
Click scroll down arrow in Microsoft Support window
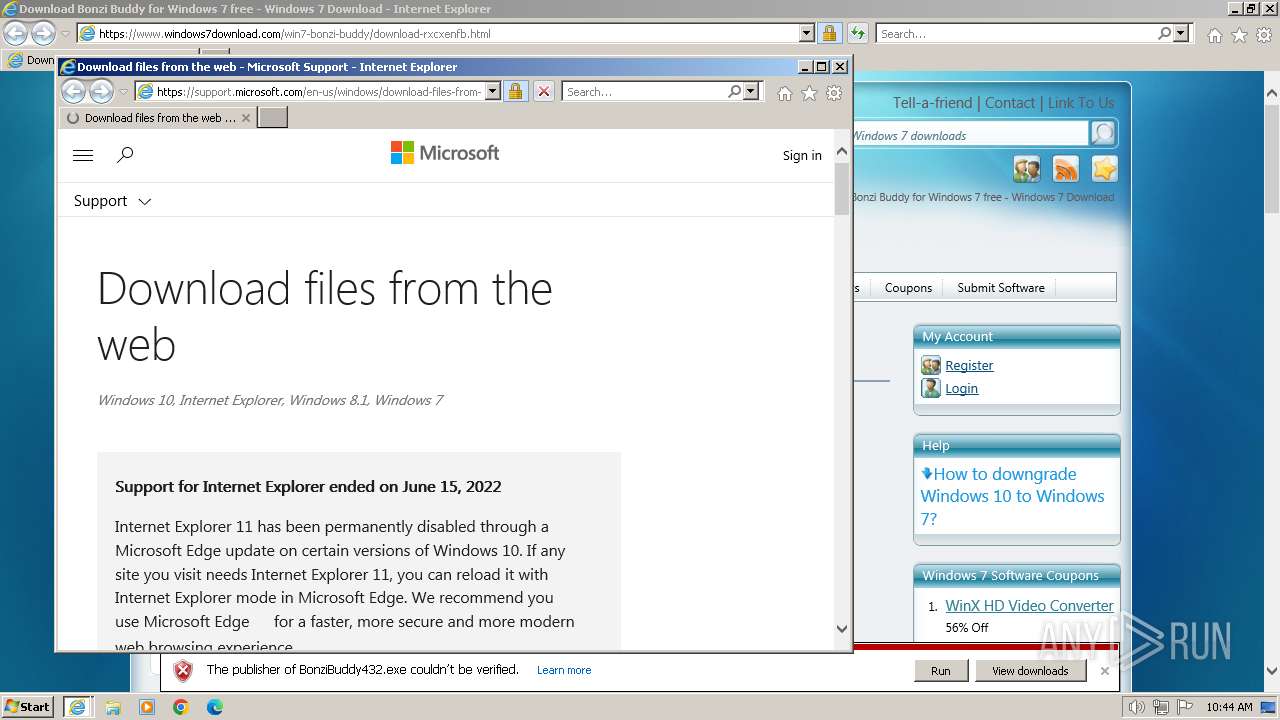pyautogui.click(x=842, y=629)
